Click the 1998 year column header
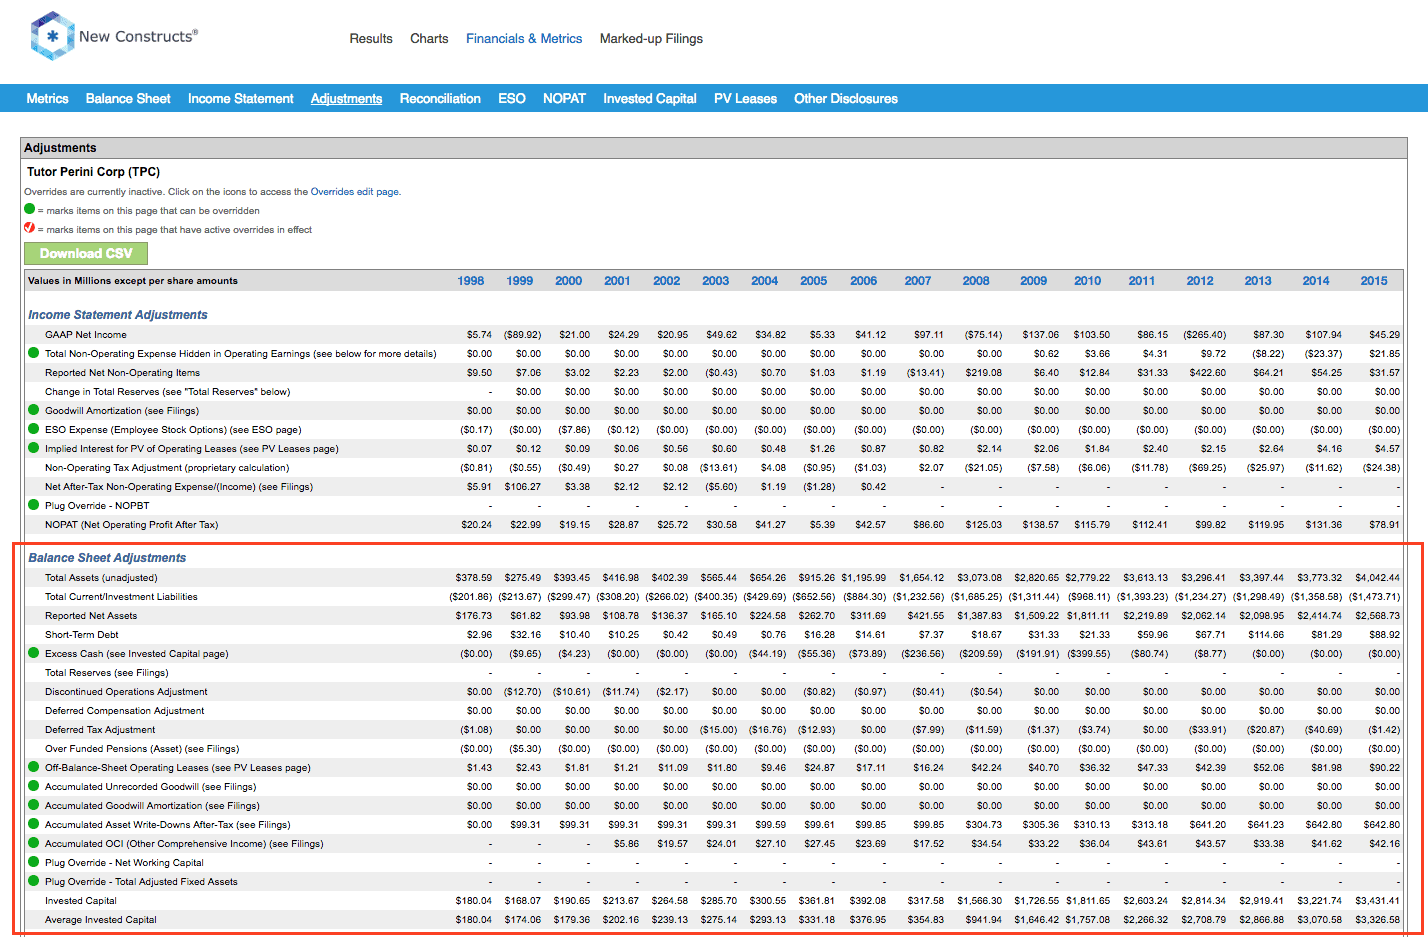This screenshot has height=937, width=1428. coord(470,281)
